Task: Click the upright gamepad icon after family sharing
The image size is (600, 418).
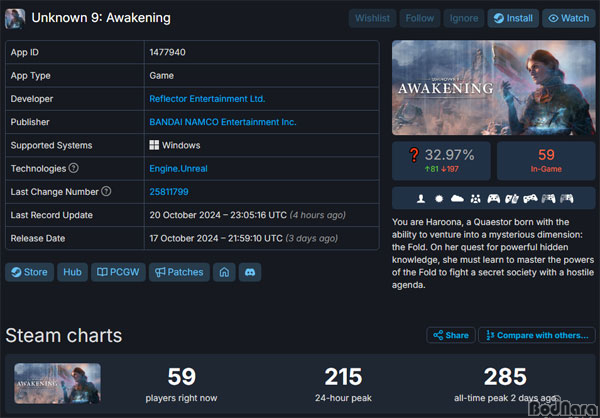Action: 494,199
